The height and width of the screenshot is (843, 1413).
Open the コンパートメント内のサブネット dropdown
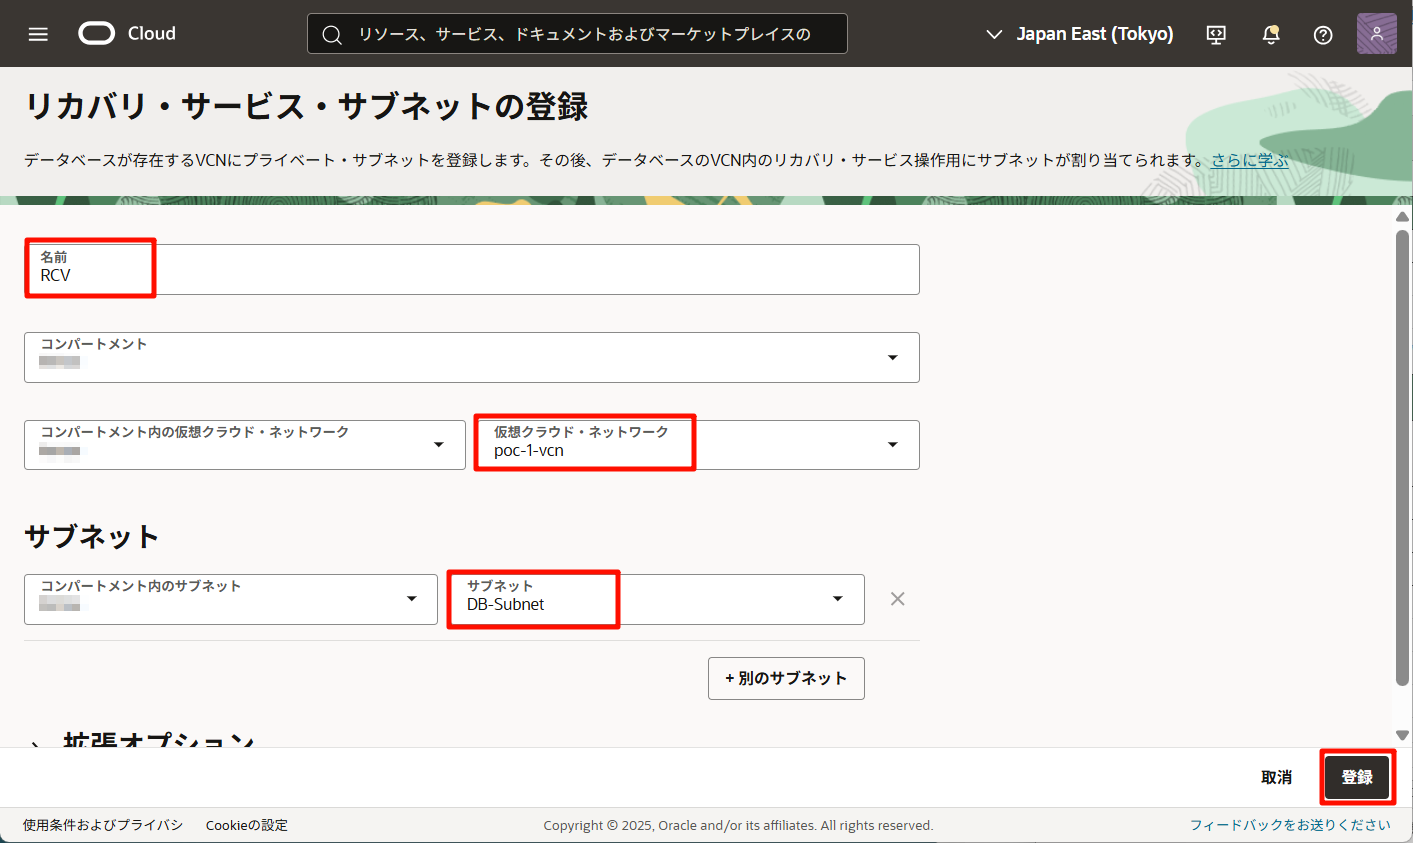[x=231, y=599]
